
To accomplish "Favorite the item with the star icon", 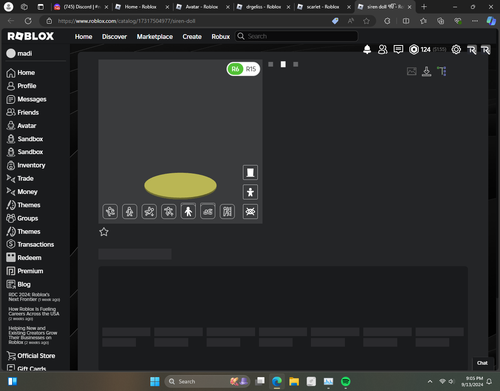I will click(104, 232).
